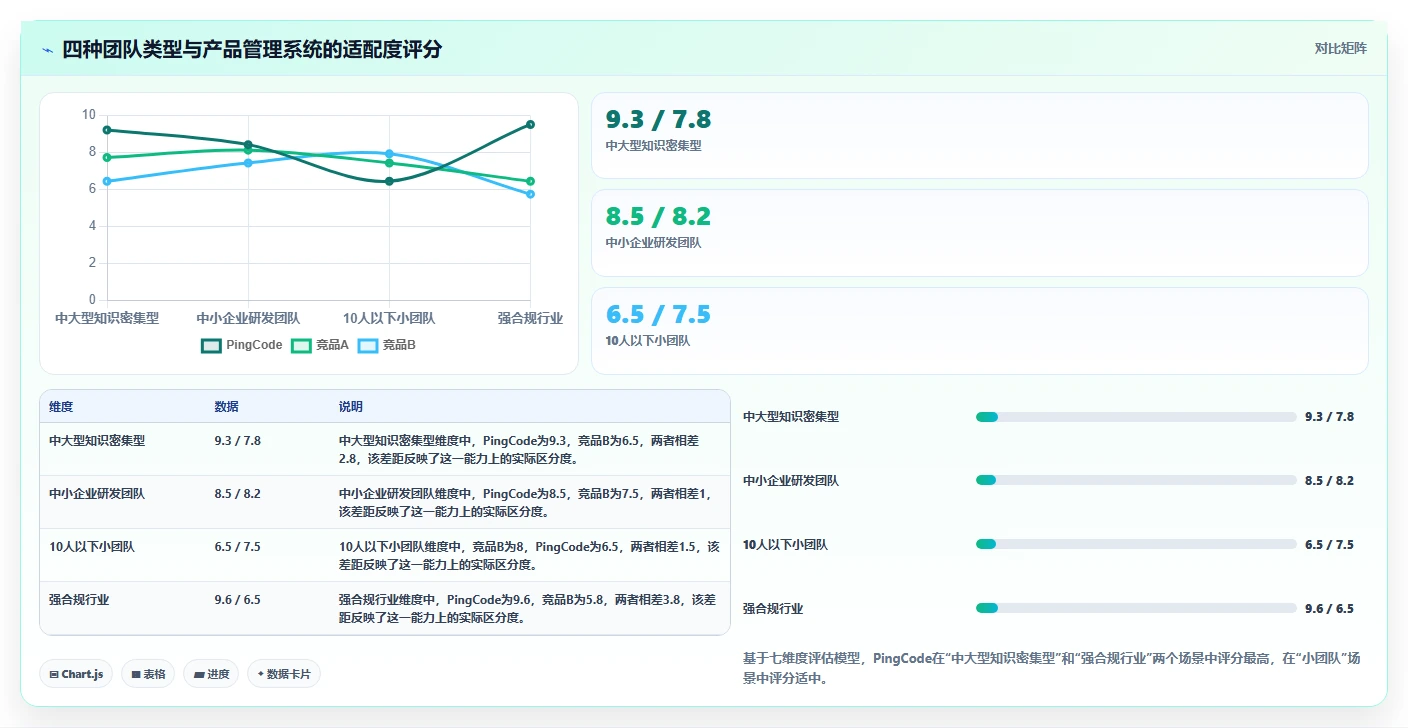The image size is (1408, 728).
Task: Click progress value 8.5 / 8.2
Action: pos(1329,481)
